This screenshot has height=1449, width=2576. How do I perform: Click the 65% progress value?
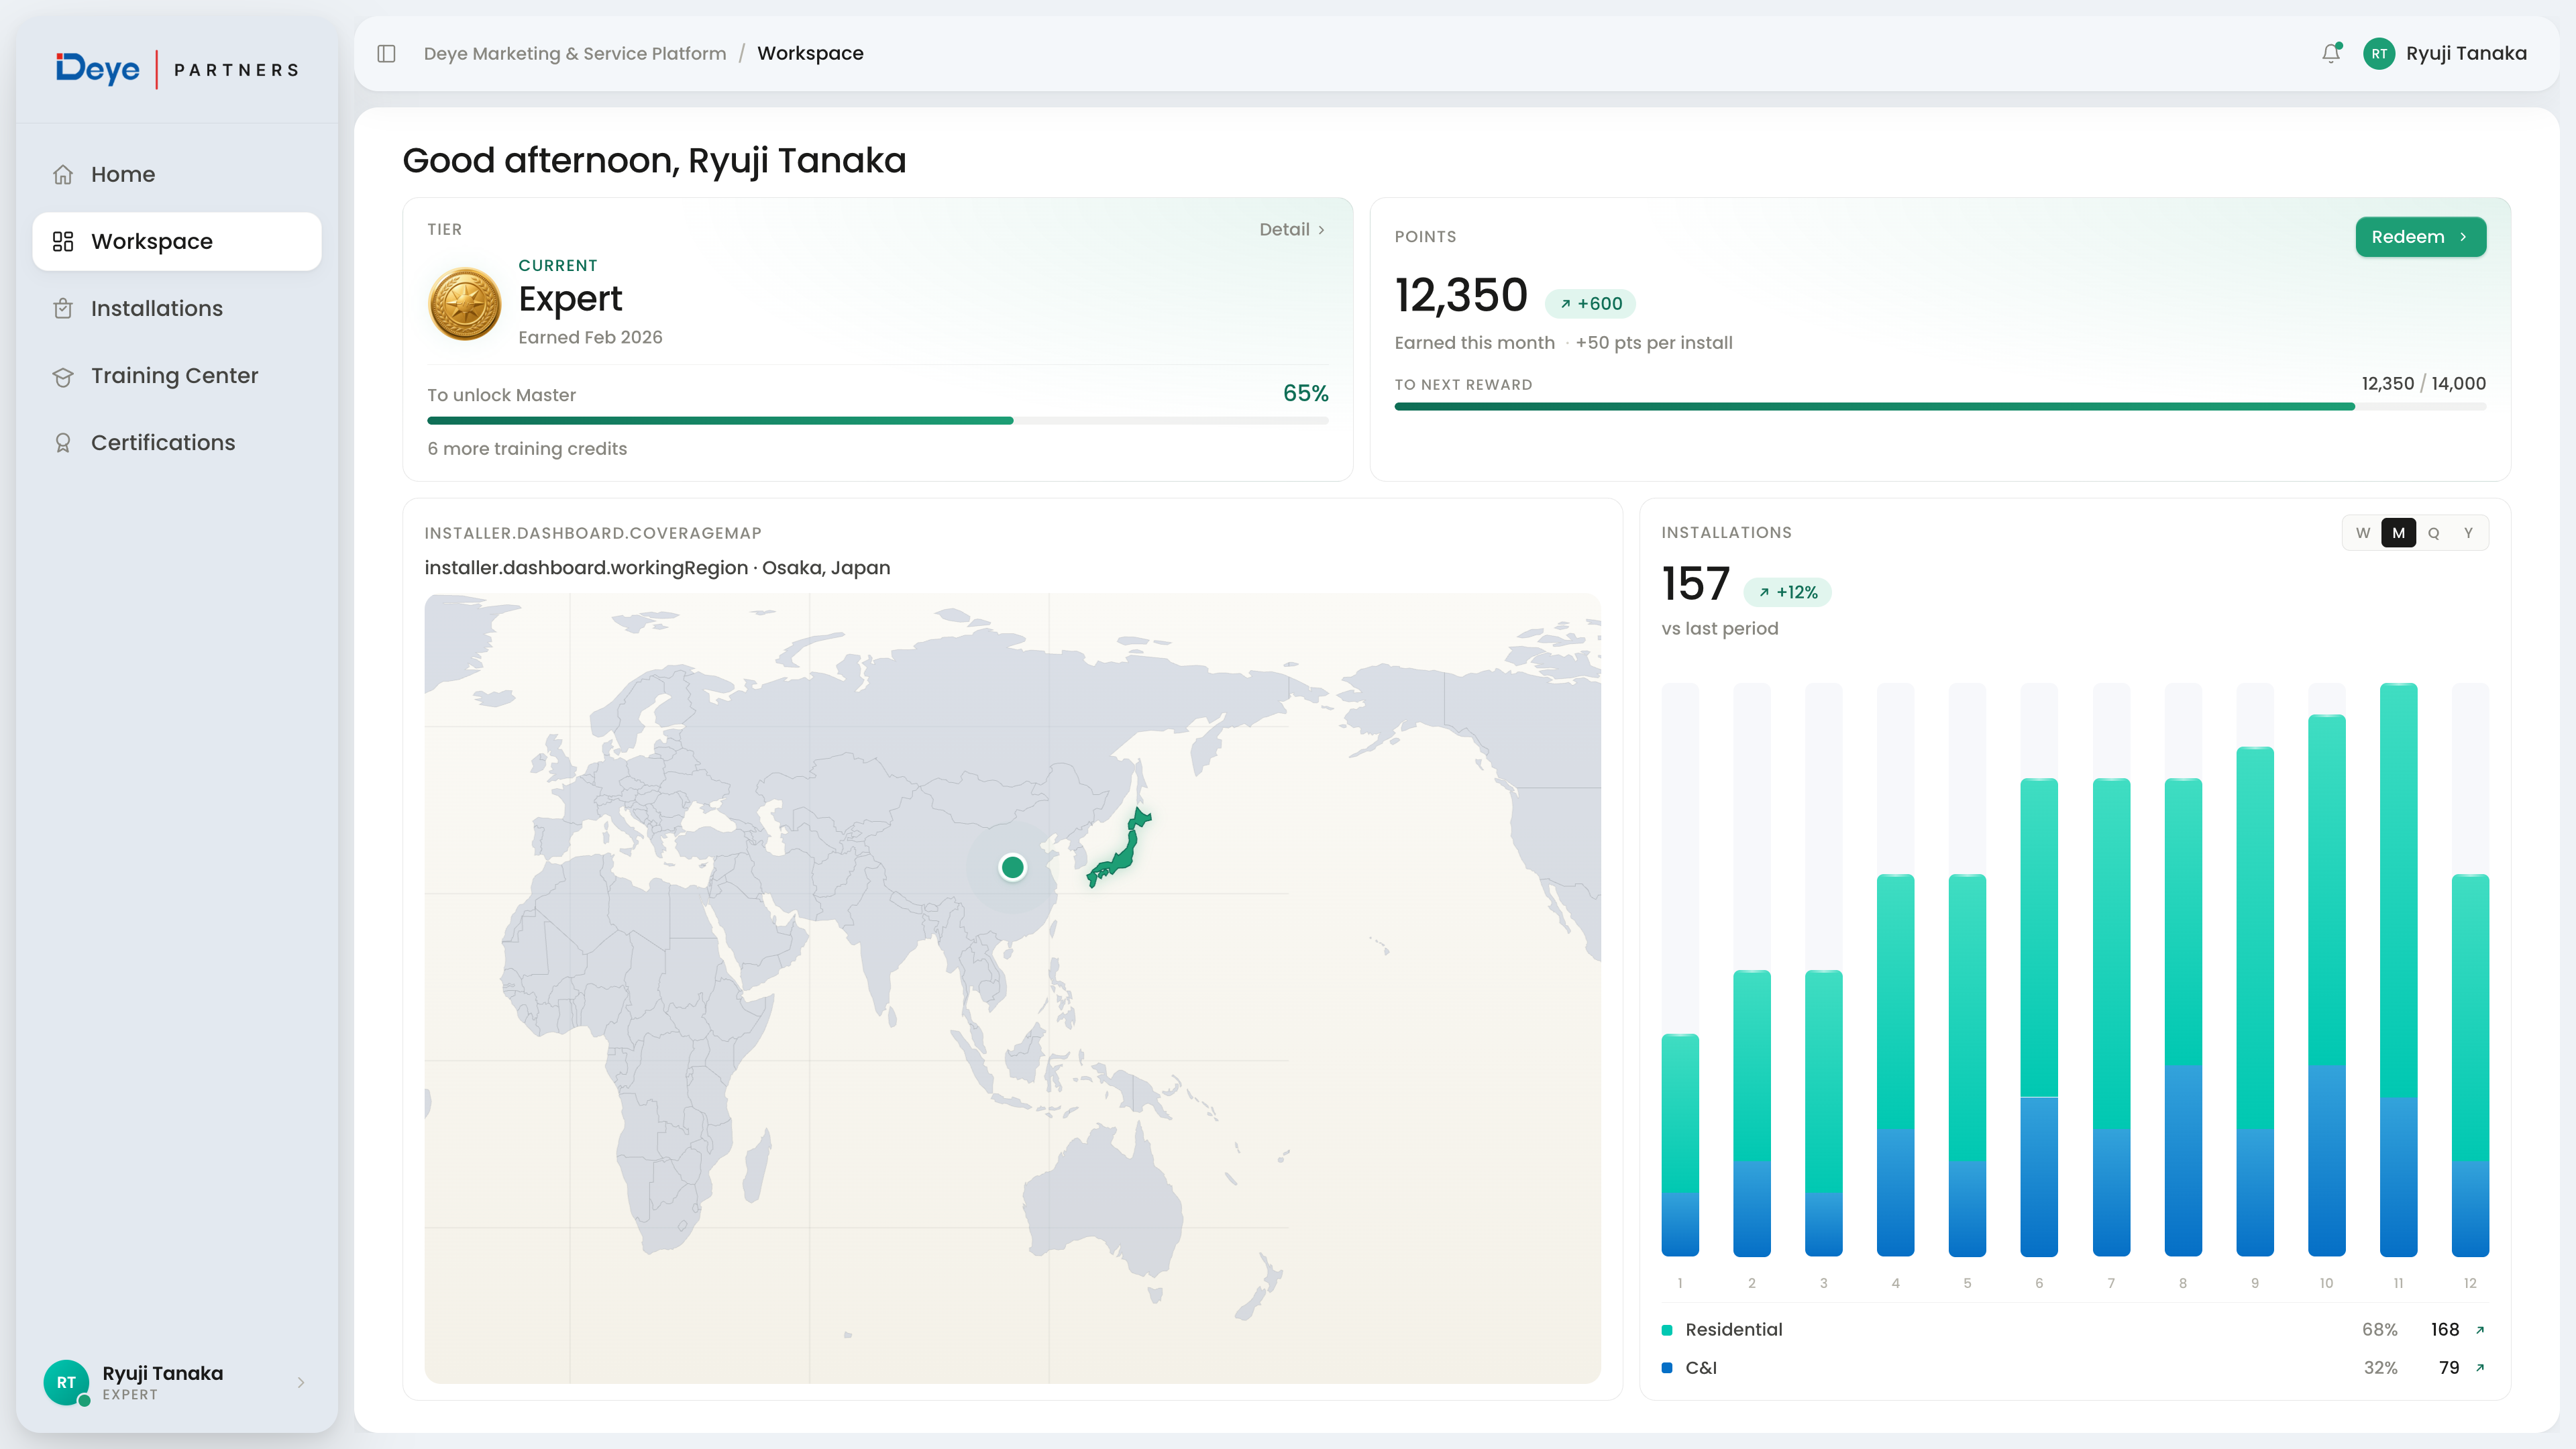tap(1305, 394)
